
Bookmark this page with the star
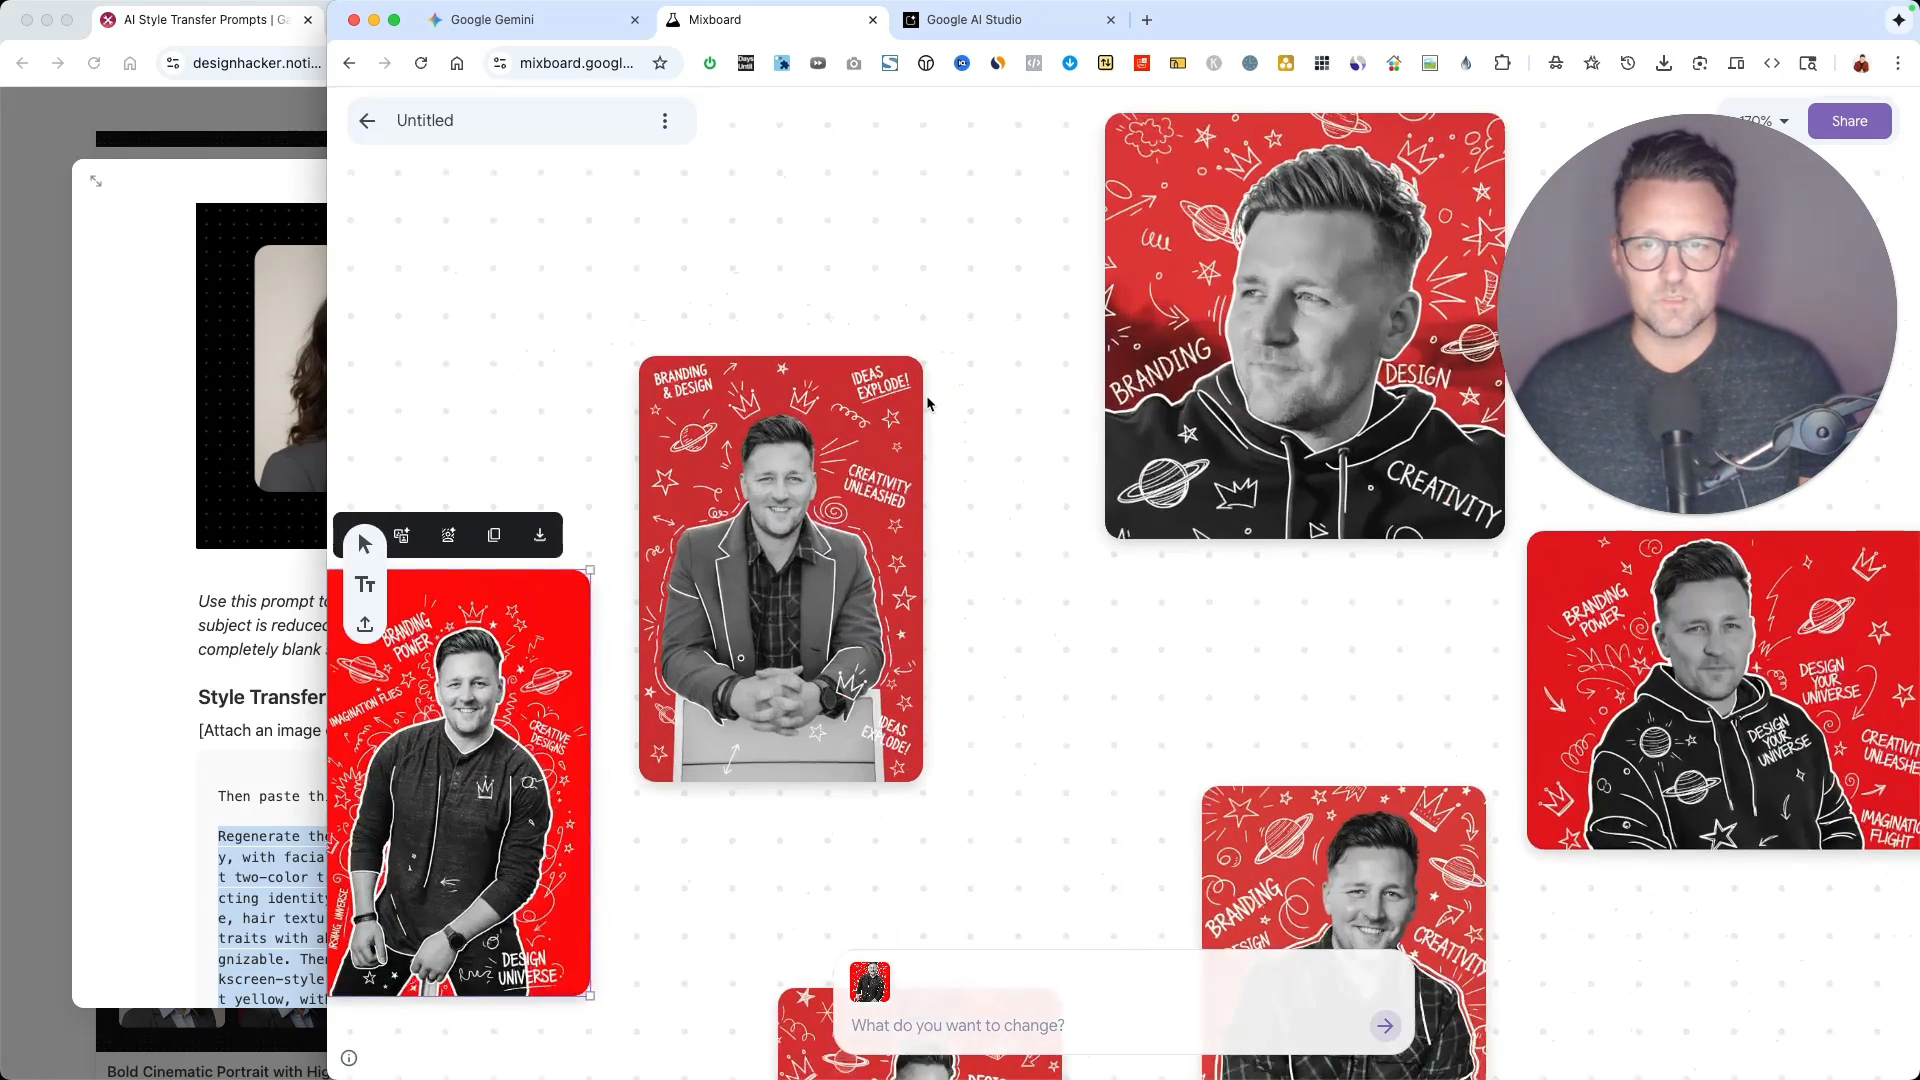click(x=660, y=63)
